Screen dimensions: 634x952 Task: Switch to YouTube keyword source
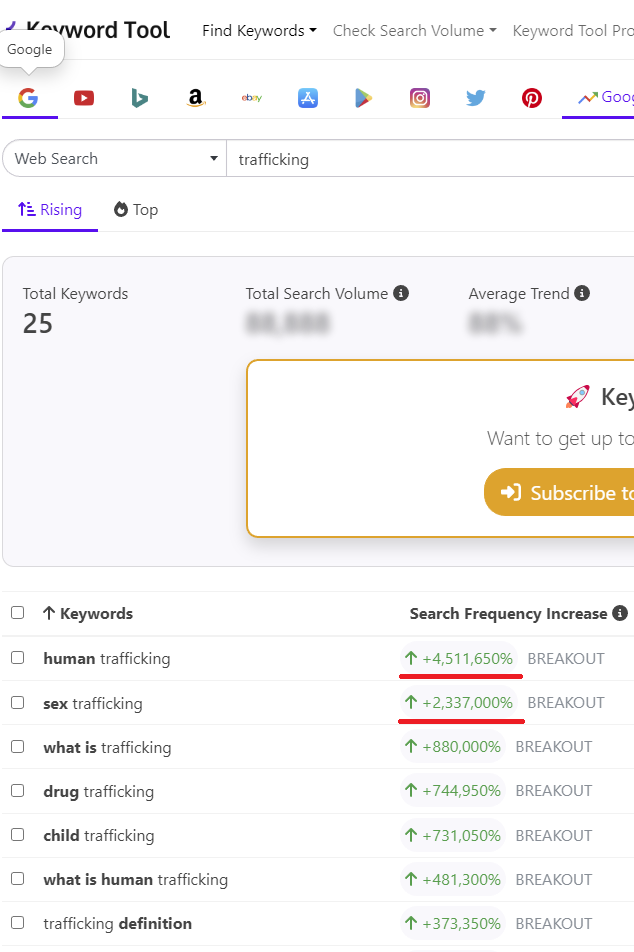pyautogui.click(x=84, y=98)
